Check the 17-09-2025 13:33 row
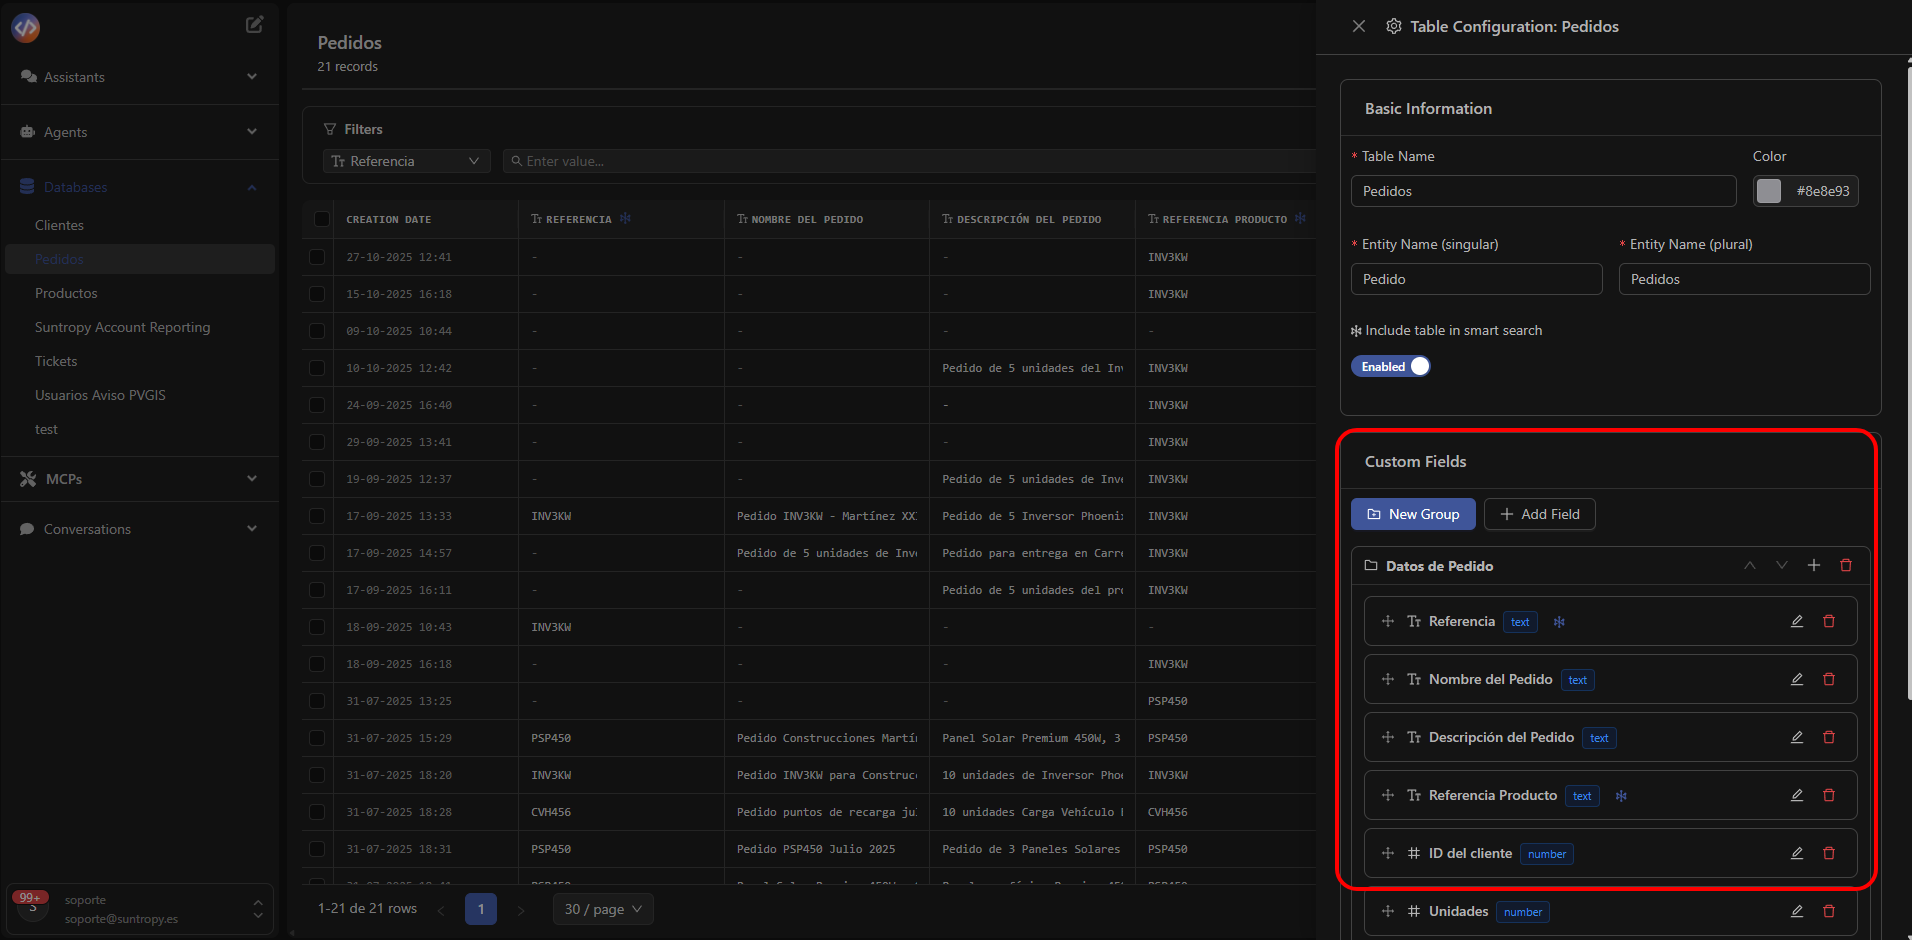 (317, 516)
